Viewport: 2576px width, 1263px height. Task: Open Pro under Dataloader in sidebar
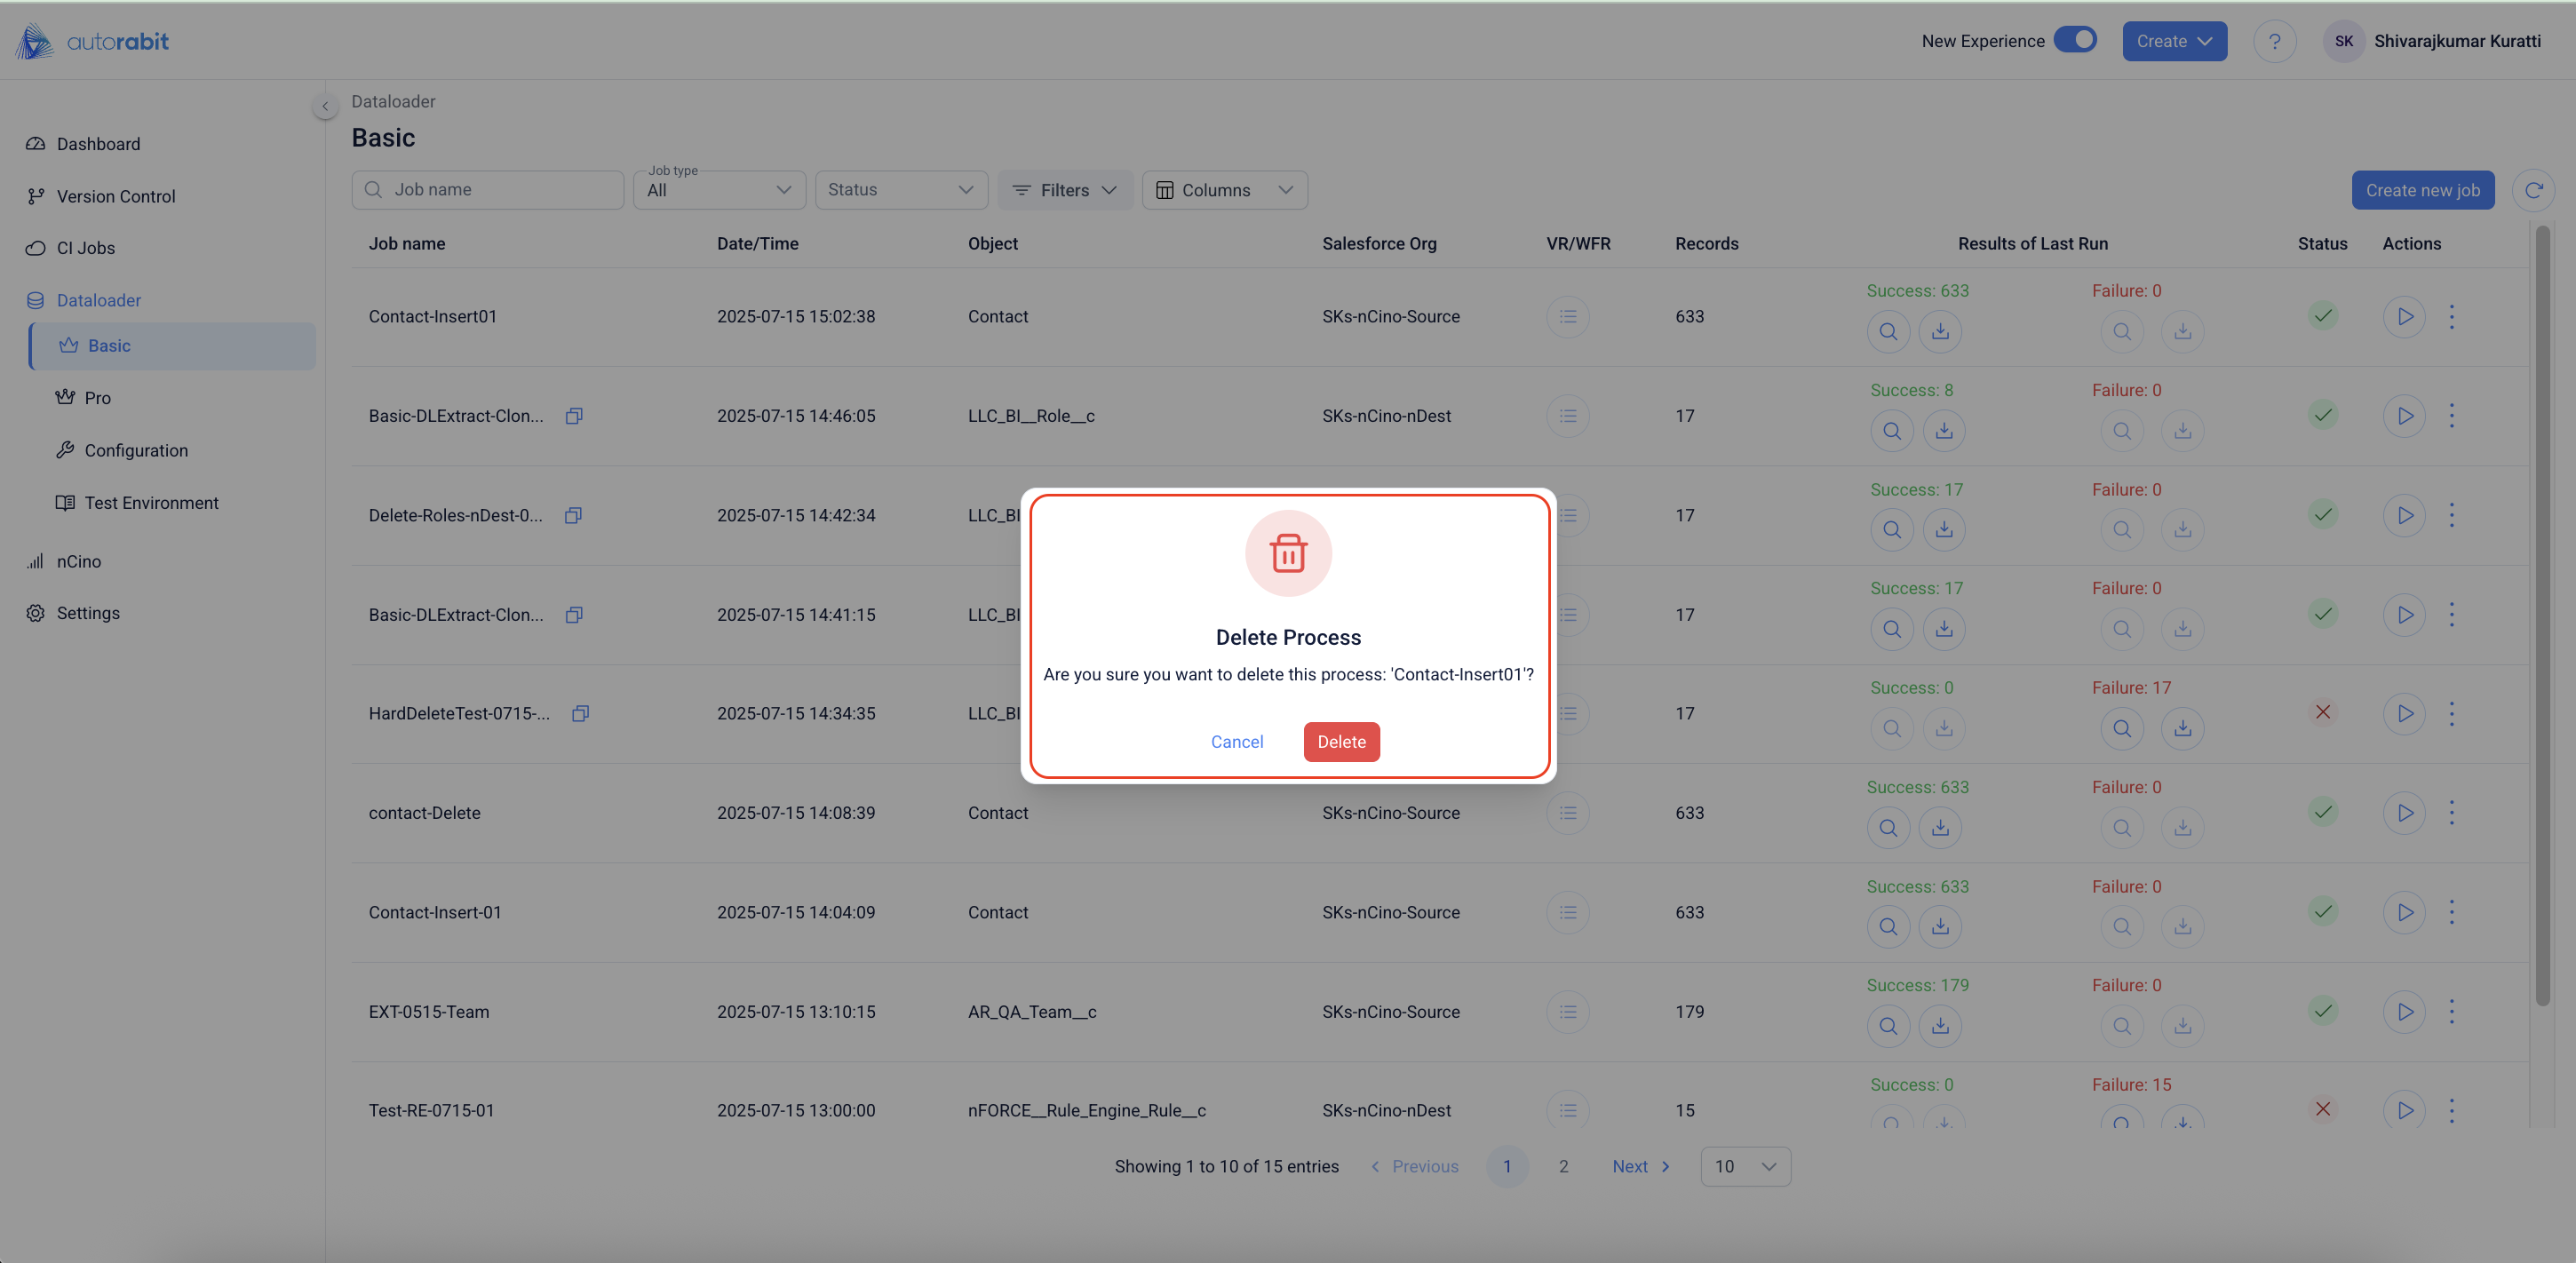click(97, 398)
